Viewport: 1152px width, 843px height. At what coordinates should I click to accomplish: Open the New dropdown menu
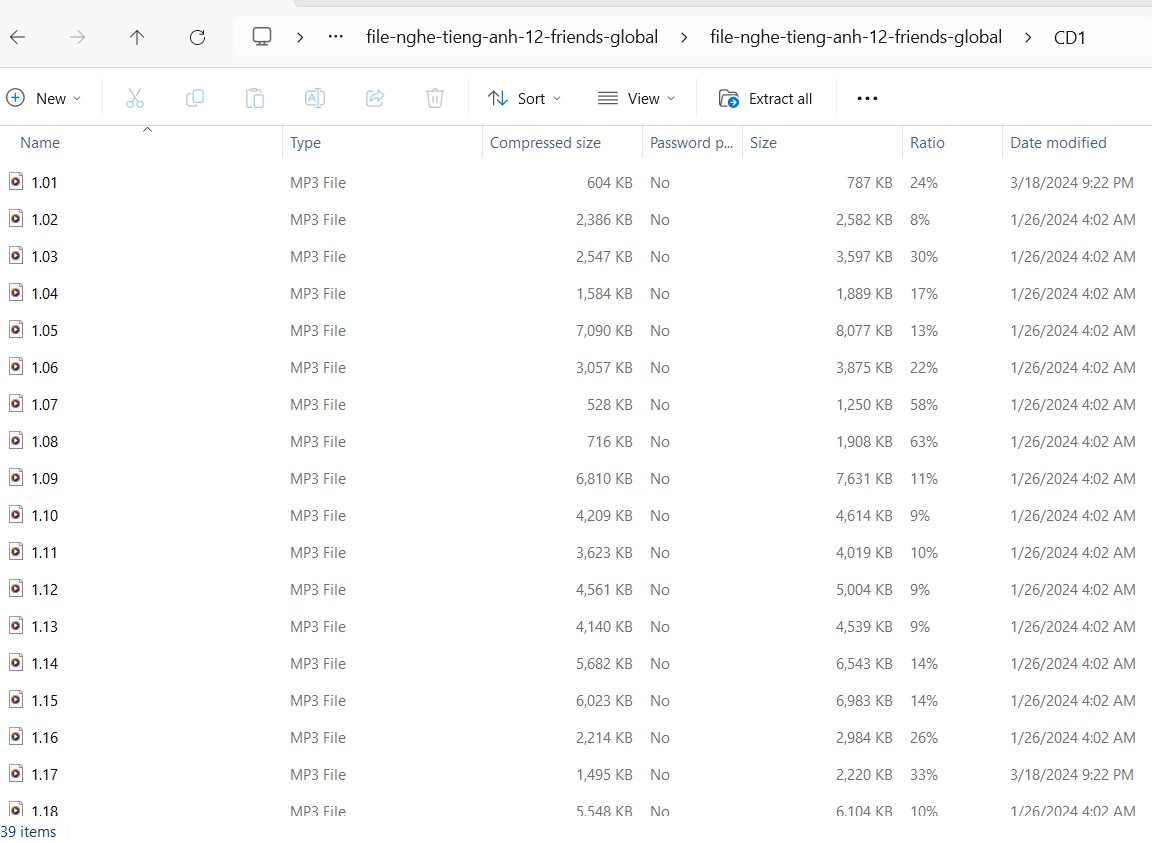point(44,98)
